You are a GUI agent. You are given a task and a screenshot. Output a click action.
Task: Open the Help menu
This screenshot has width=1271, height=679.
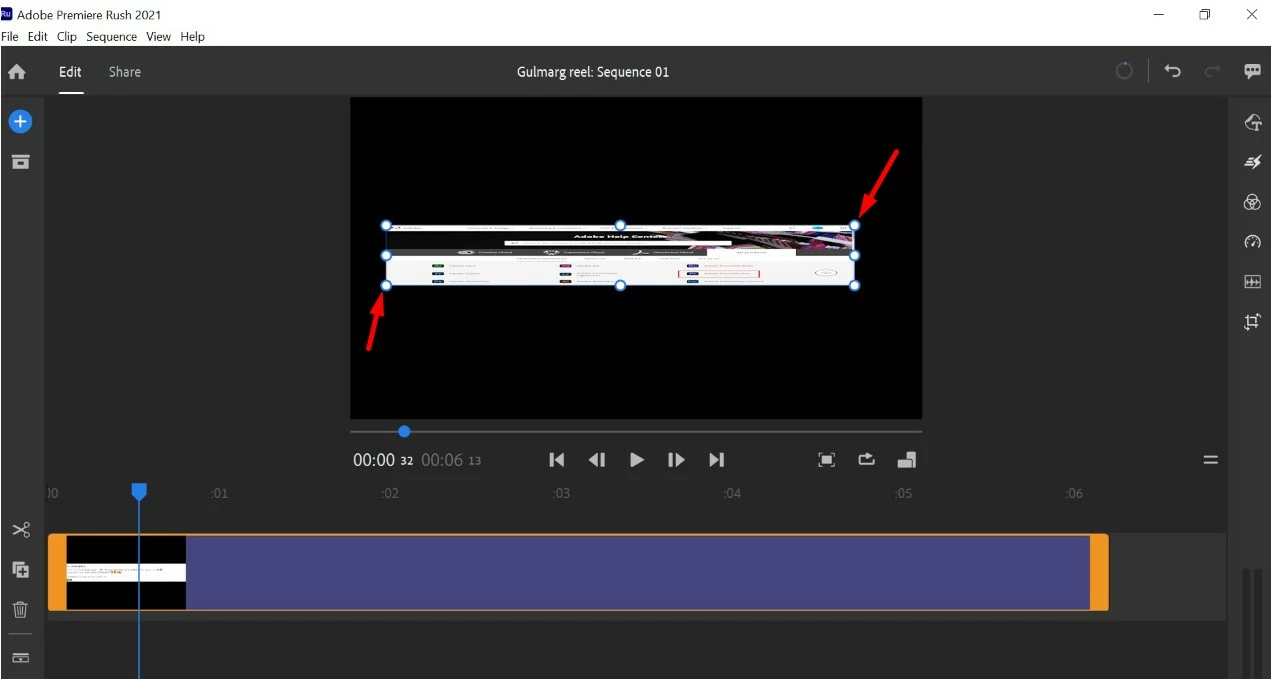[193, 37]
